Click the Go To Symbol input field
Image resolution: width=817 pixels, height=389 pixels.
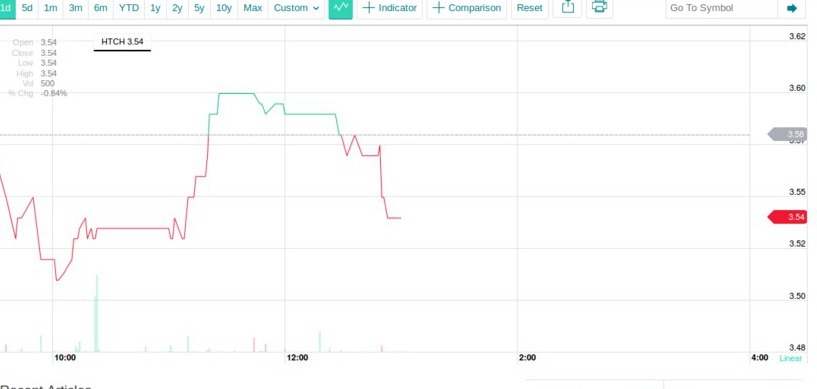(x=722, y=8)
